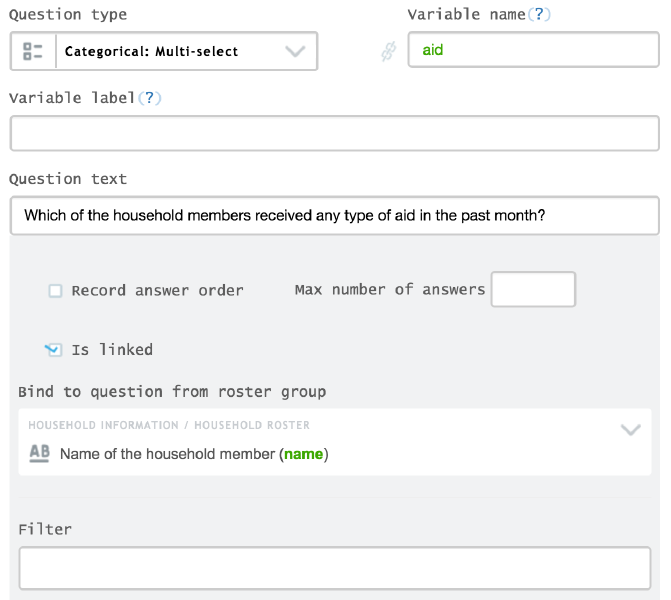671x600 pixels.
Task: Focus the Filter expression field
Action: pyautogui.click(x=334, y=568)
